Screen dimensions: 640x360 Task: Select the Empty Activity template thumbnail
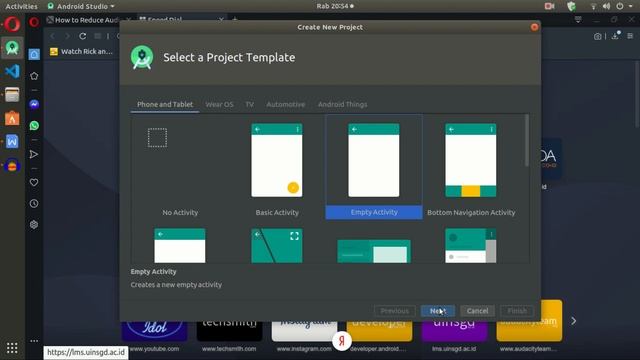pyautogui.click(x=373, y=160)
